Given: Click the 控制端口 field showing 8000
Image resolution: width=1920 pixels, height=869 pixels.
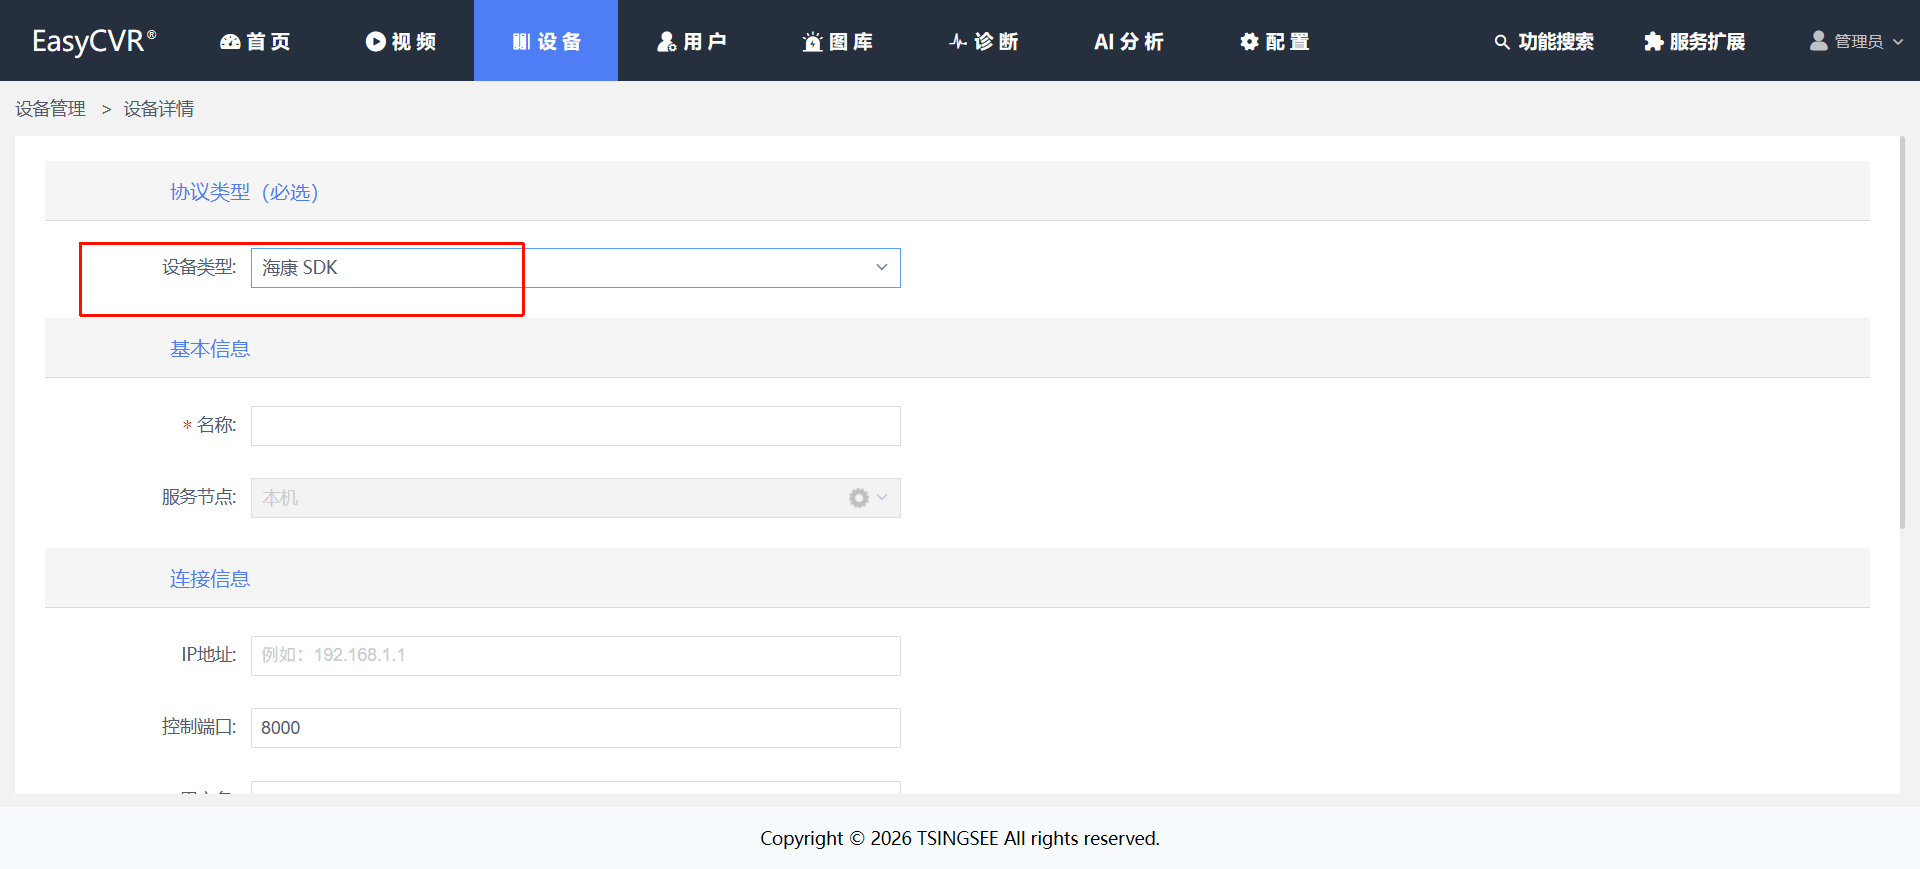Looking at the screenshot, I should click(575, 728).
